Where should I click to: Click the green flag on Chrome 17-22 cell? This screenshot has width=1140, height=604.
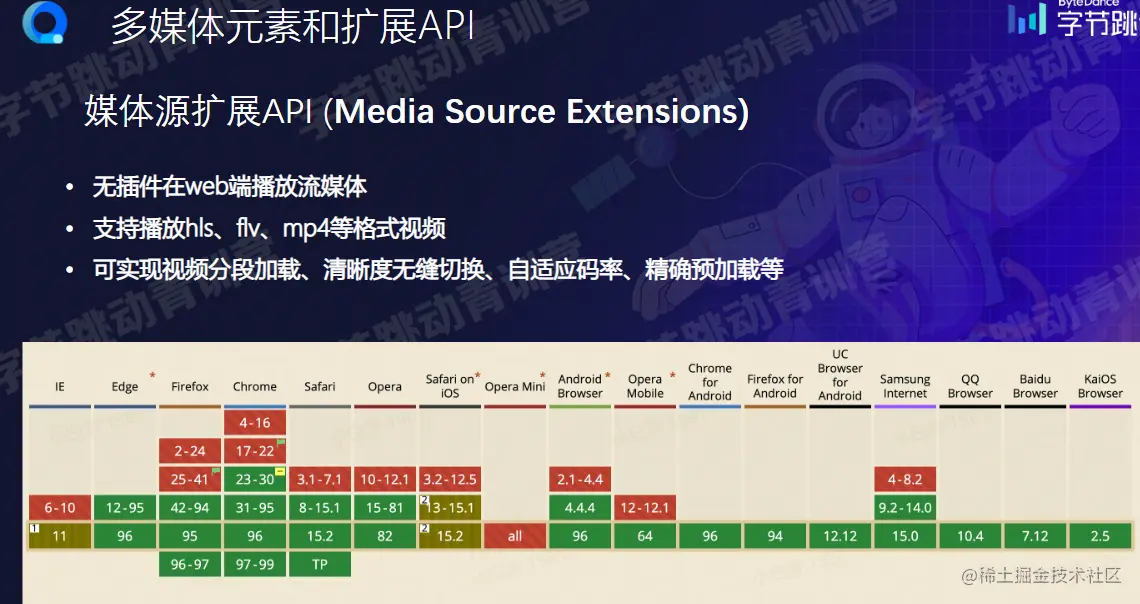[x=281, y=442]
